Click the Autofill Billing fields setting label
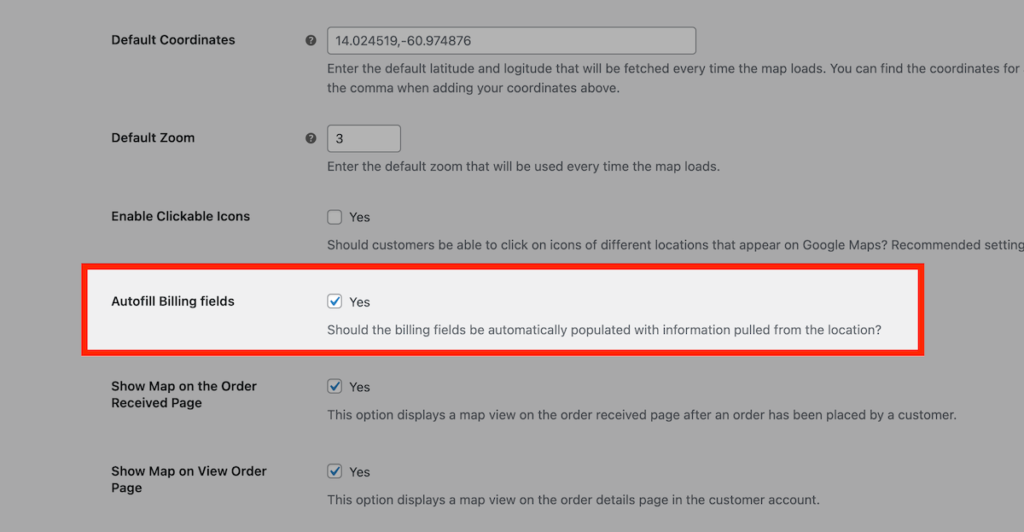 172,301
